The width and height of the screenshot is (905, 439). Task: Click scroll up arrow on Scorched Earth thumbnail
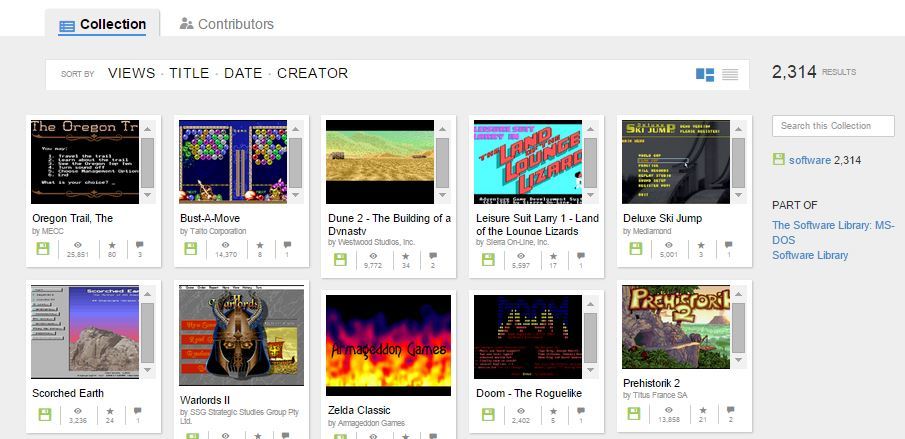148,294
